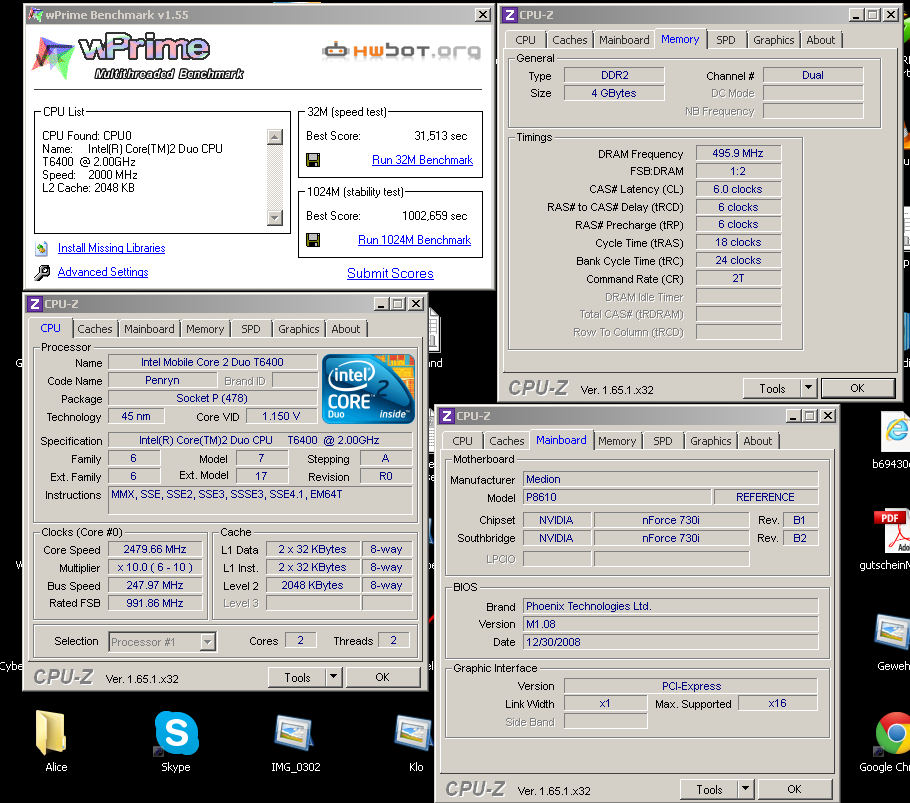Open the Graphics tab in Memory window
Screen dimensions: 910x803
pos(774,40)
